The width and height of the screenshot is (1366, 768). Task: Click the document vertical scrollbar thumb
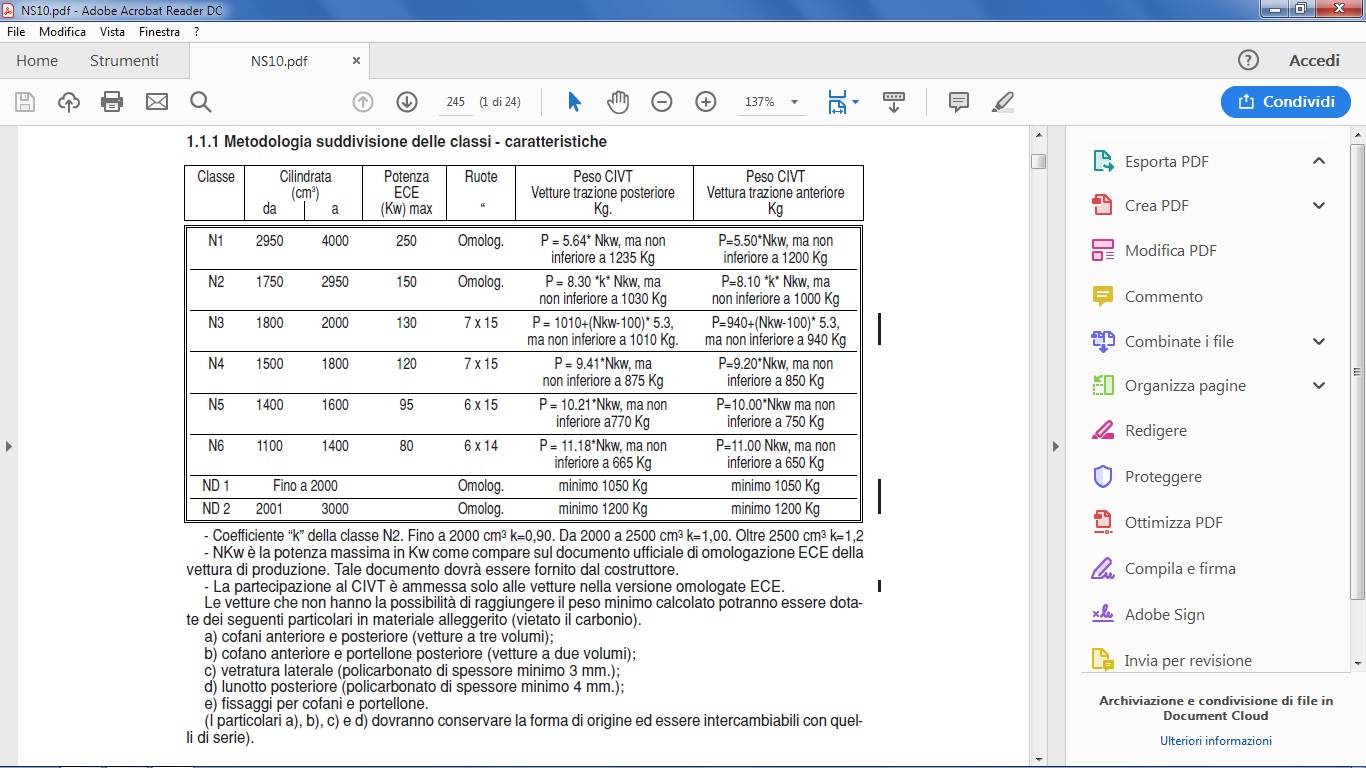click(1039, 161)
